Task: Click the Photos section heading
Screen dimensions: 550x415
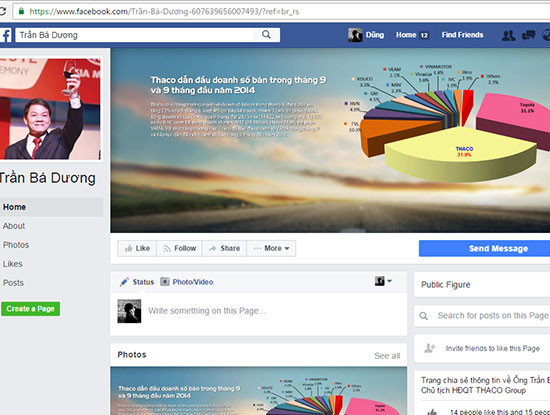Action: pyautogui.click(x=132, y=355)
